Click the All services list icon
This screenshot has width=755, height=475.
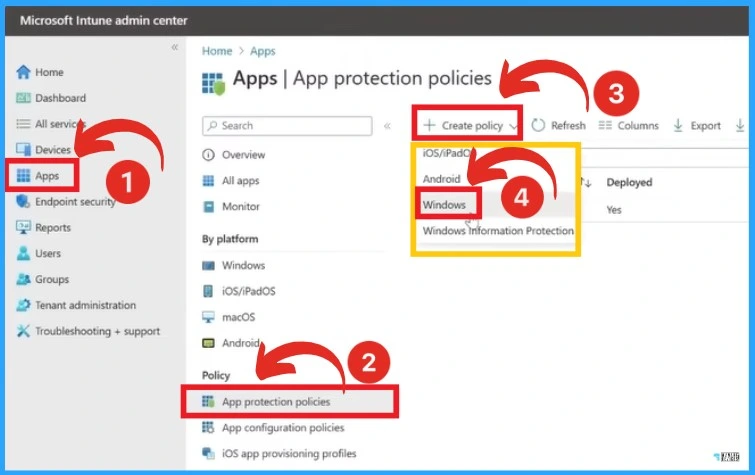tap(23, 124)
